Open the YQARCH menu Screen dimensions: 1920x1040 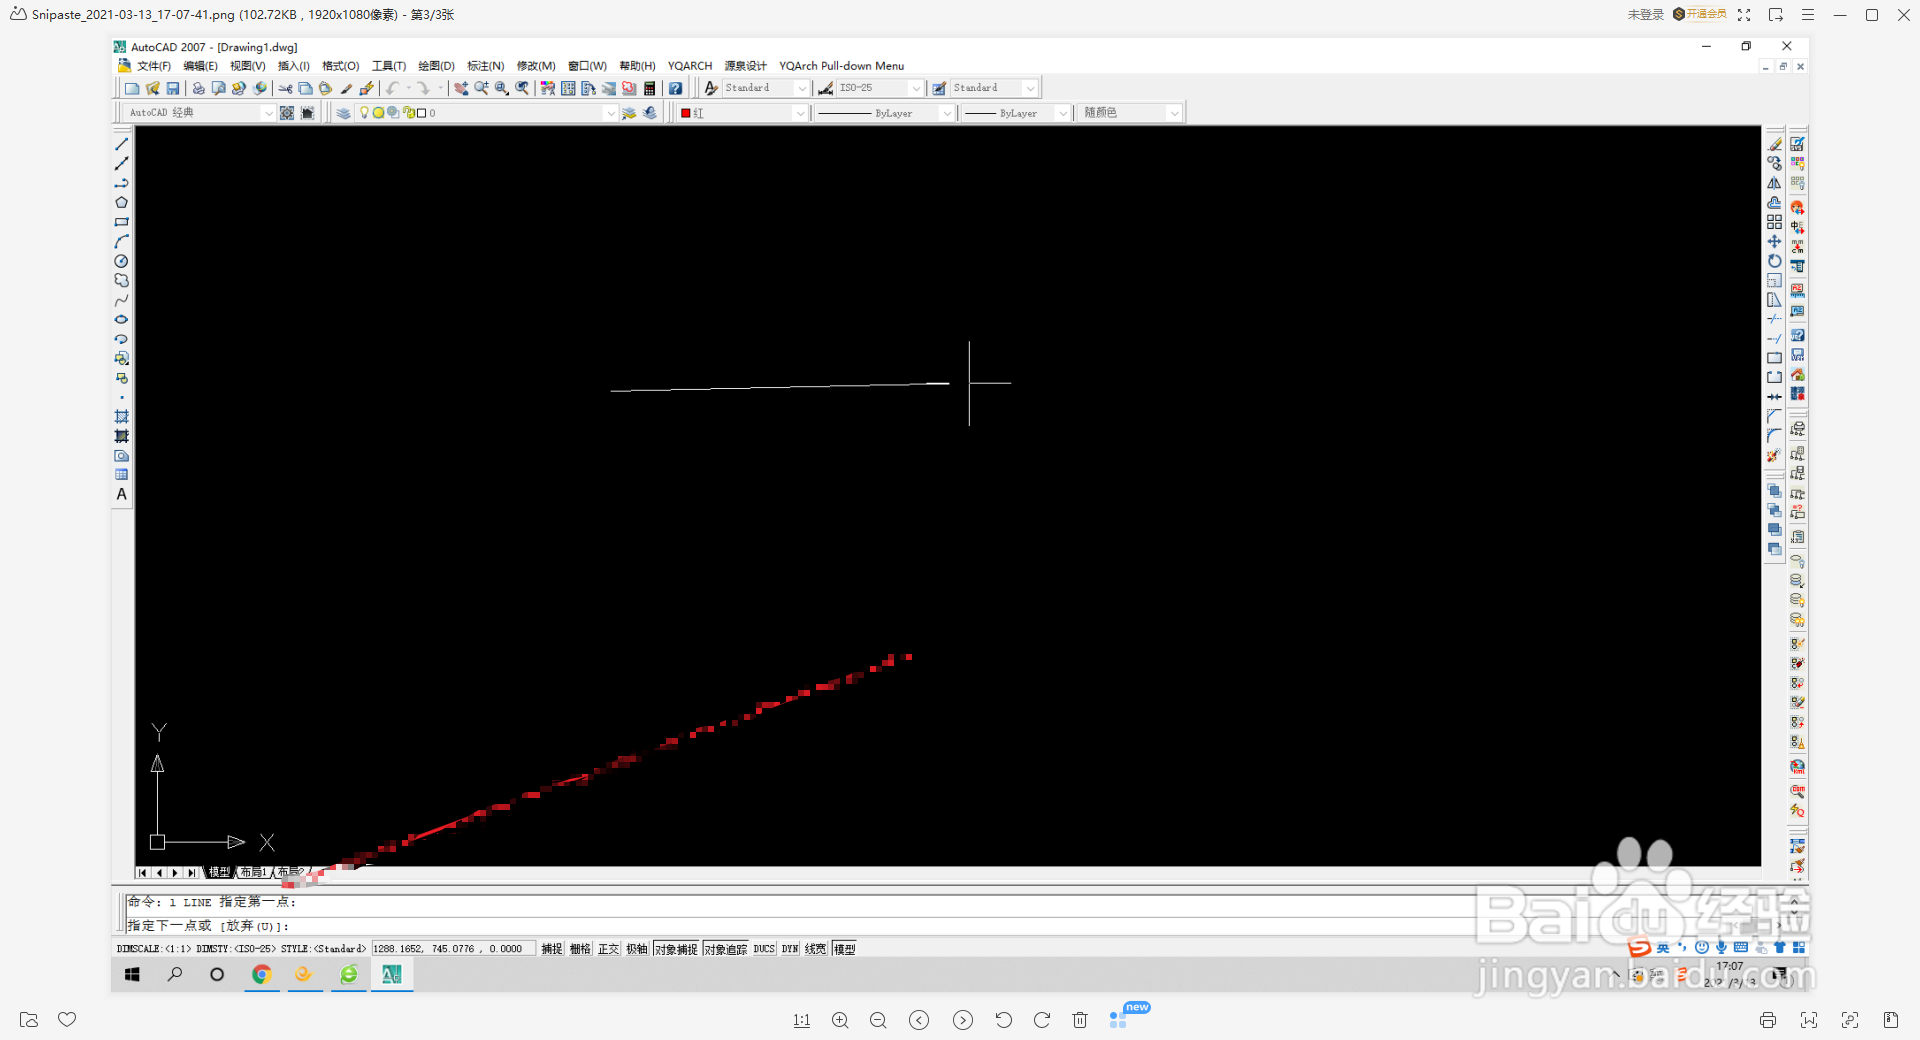(690, 66)
